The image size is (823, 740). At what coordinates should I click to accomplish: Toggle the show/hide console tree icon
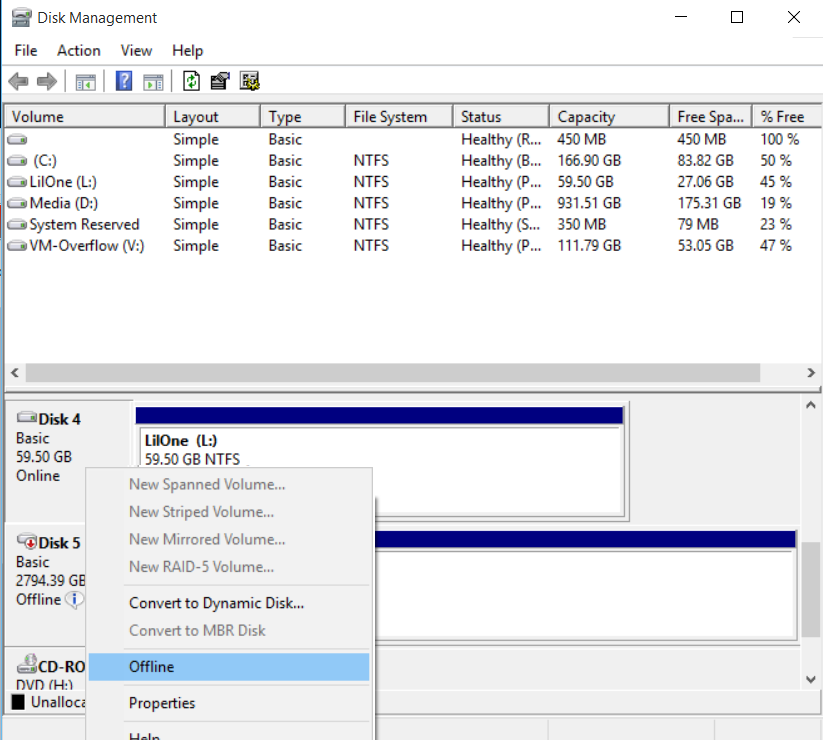[86, 82]
